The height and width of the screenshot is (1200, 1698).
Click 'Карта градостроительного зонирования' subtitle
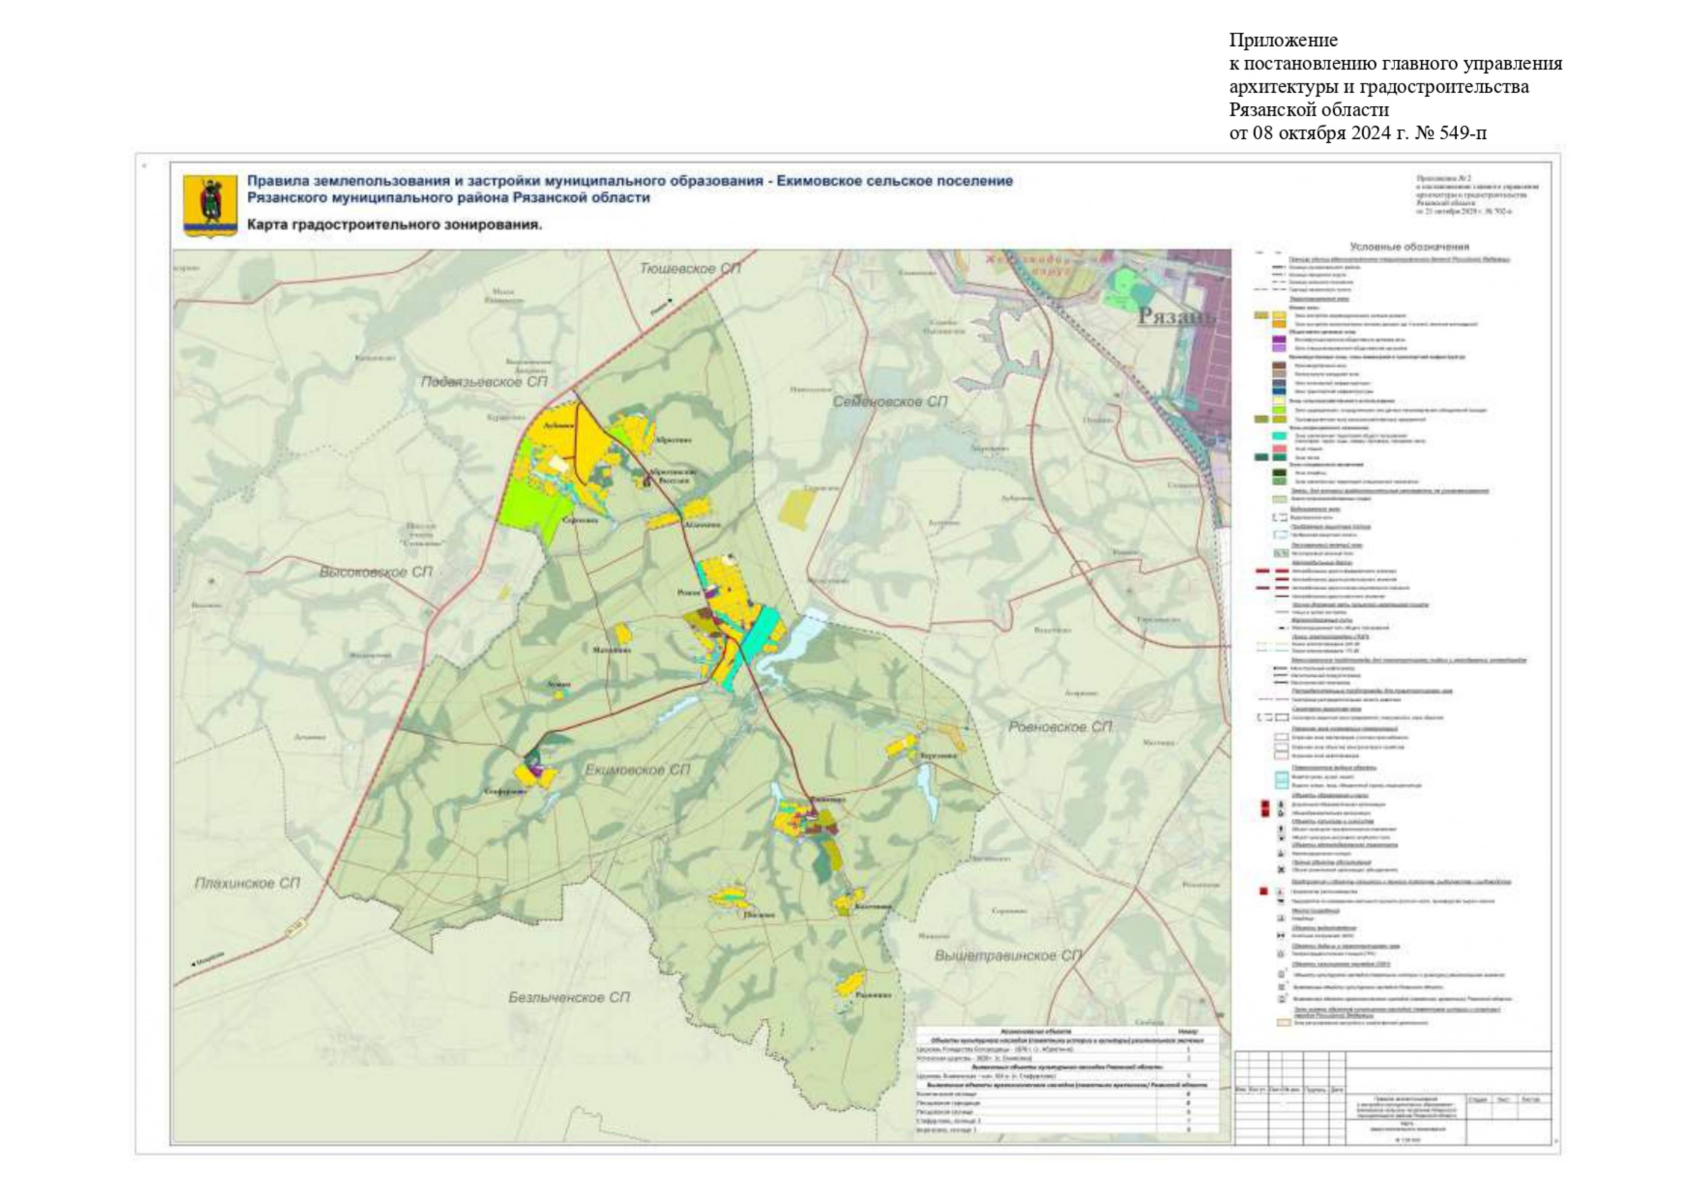(x=394, y=225)
